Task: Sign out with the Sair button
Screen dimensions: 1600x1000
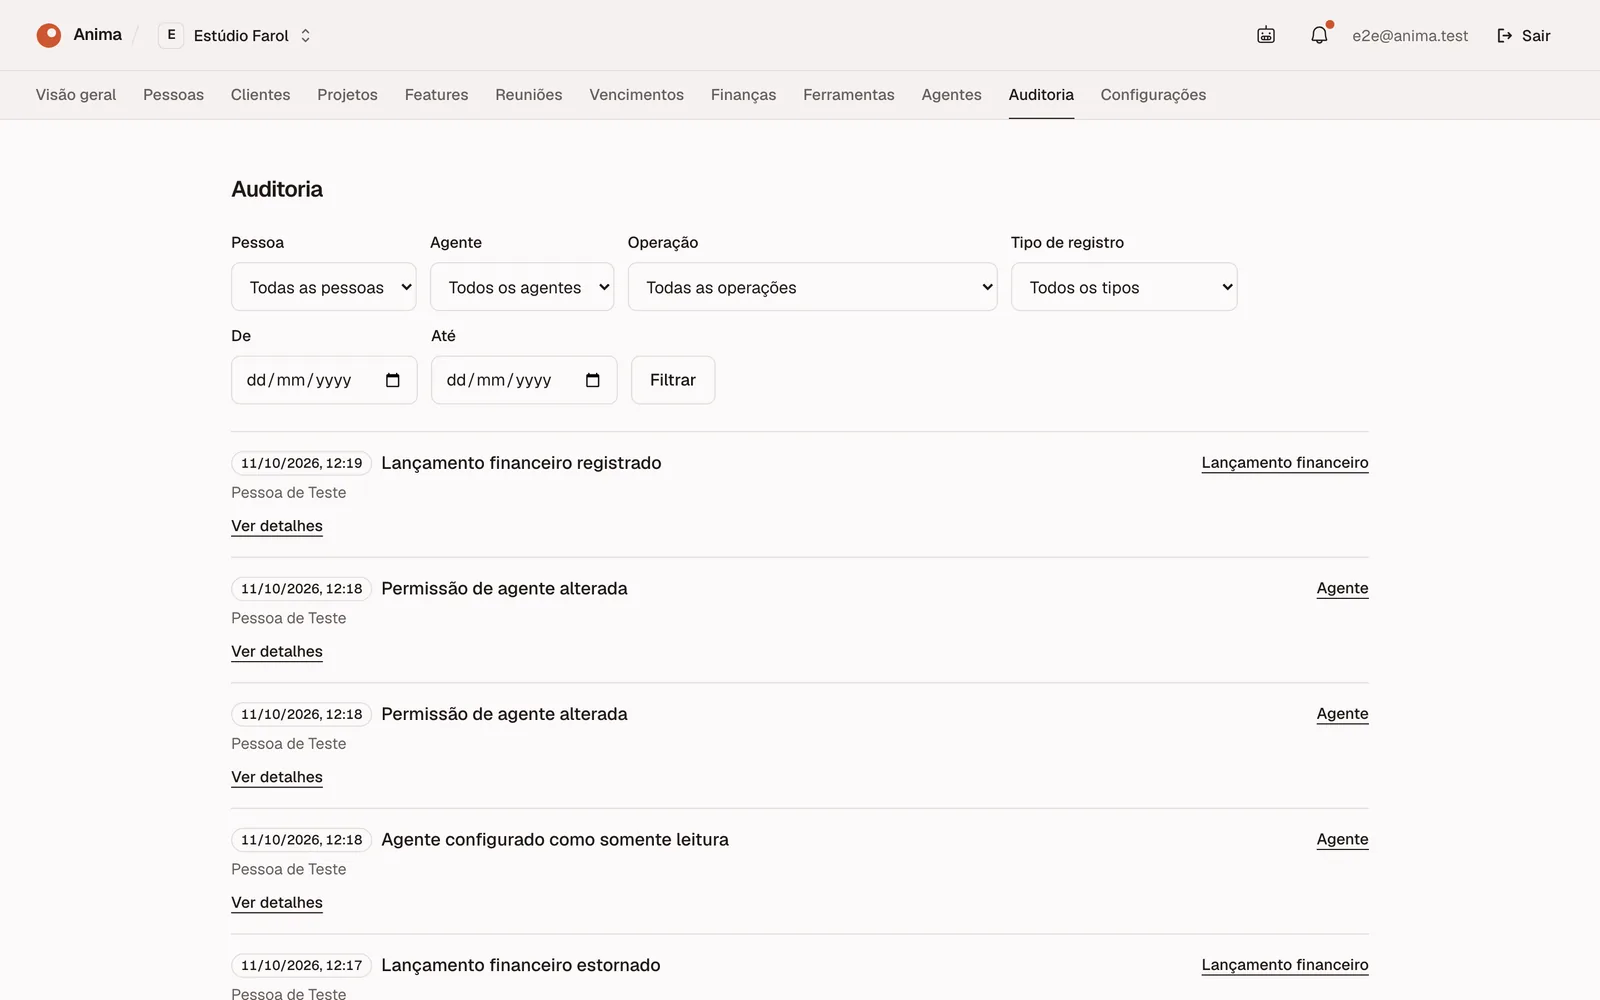Action: point(1523,35)
